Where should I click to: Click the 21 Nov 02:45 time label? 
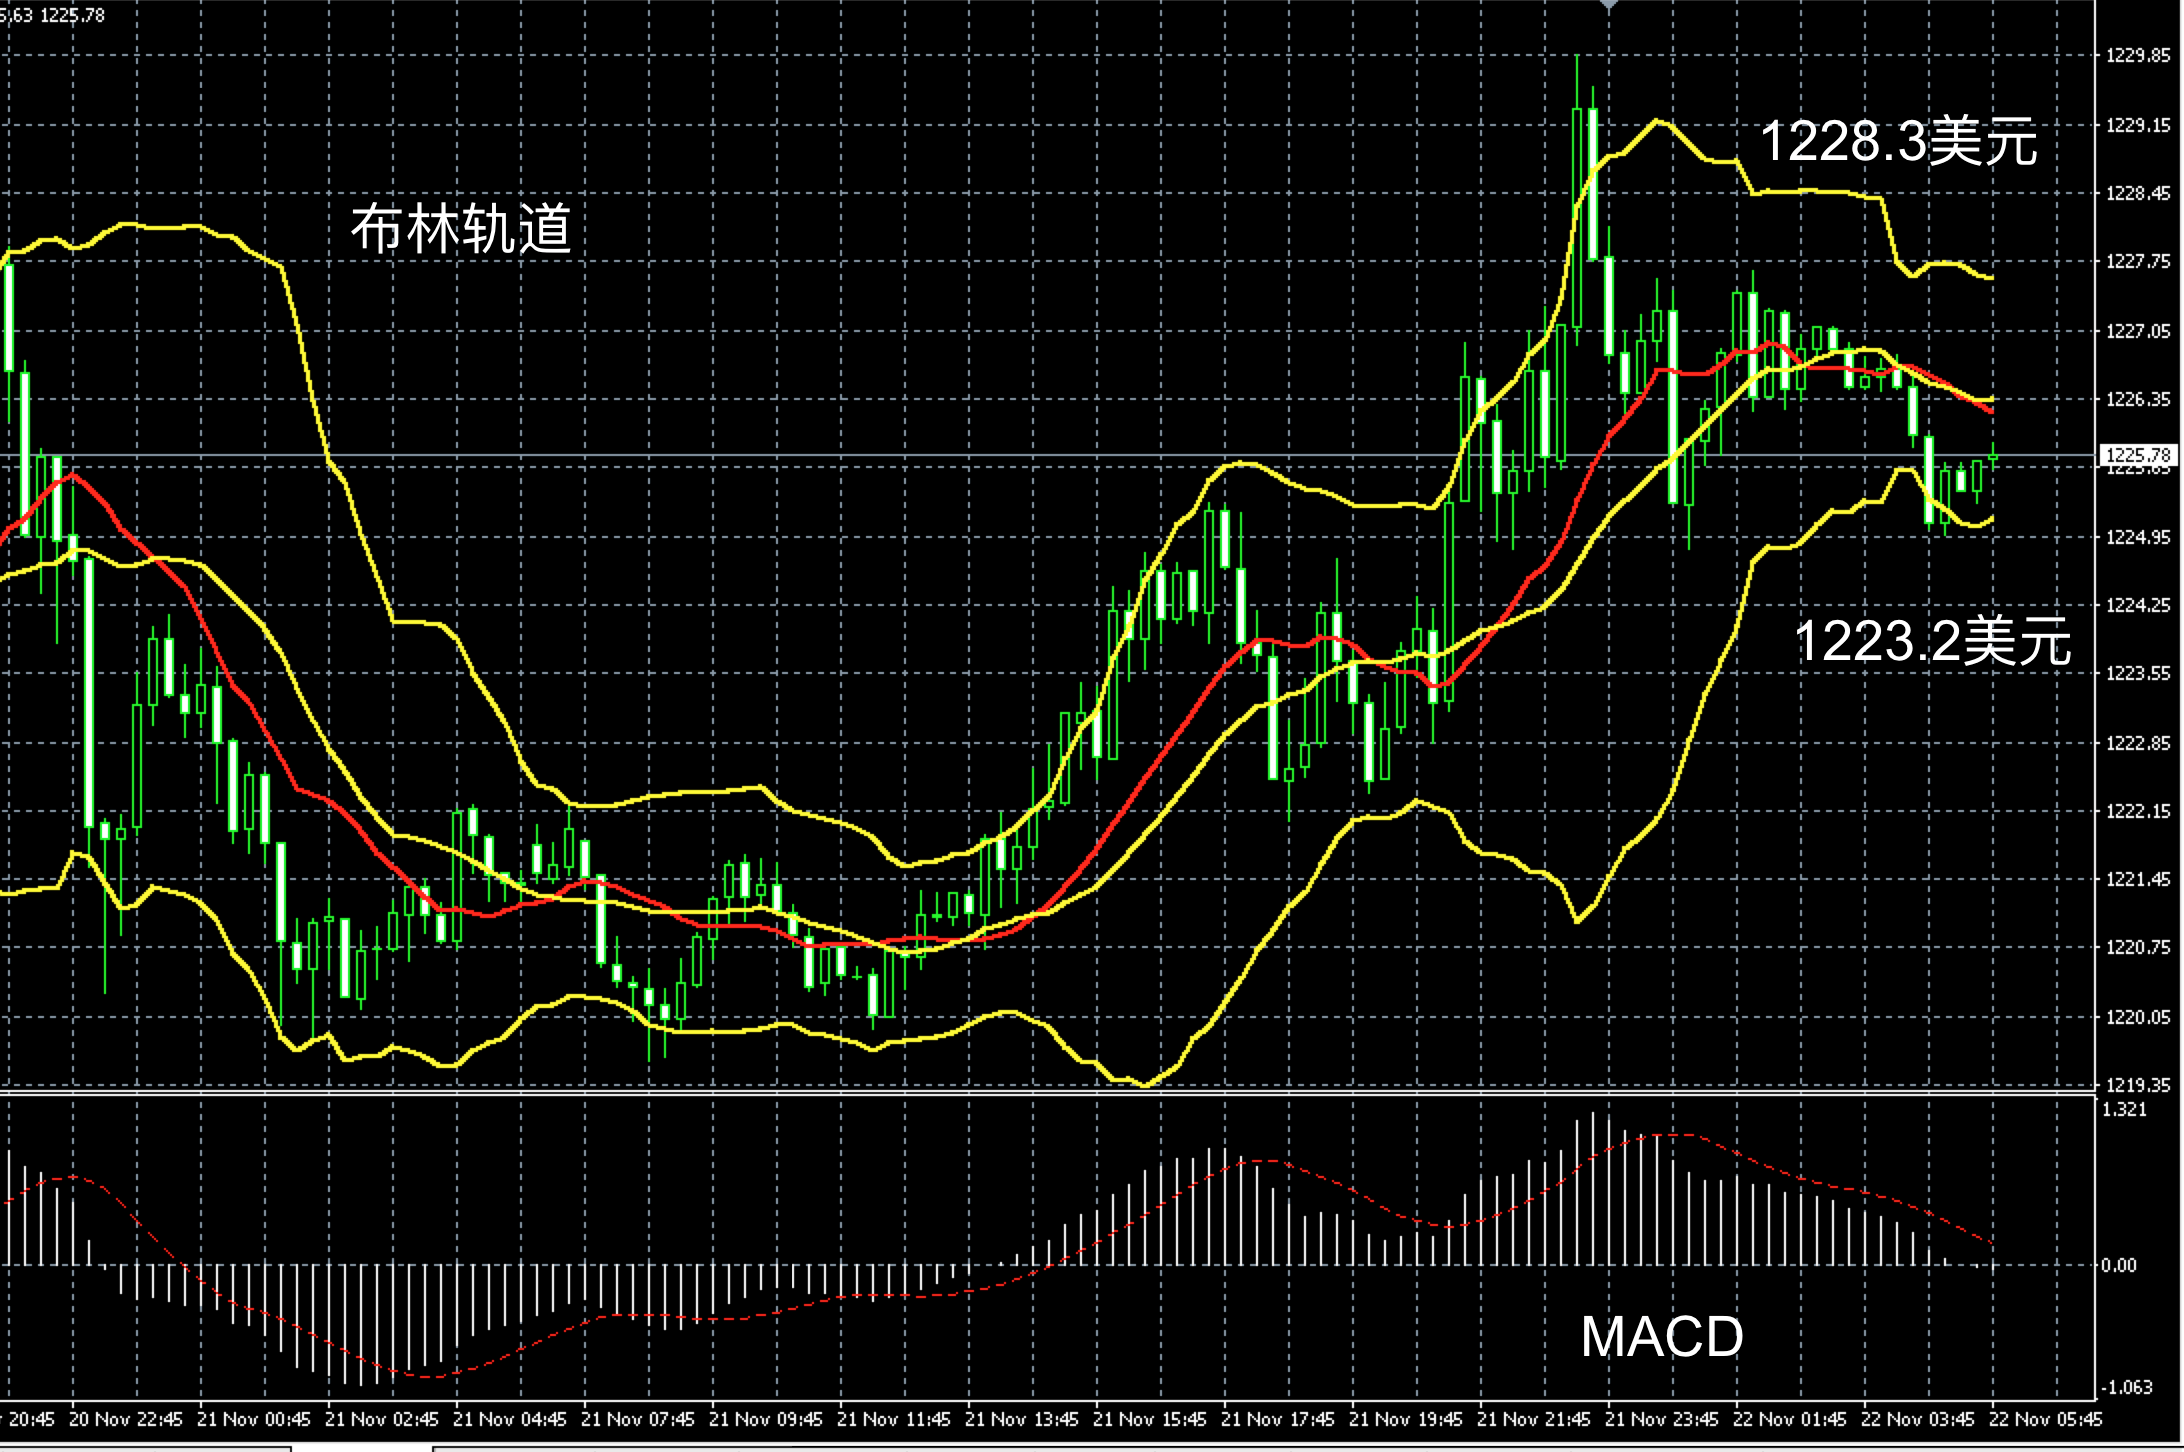coord(382,1419)
